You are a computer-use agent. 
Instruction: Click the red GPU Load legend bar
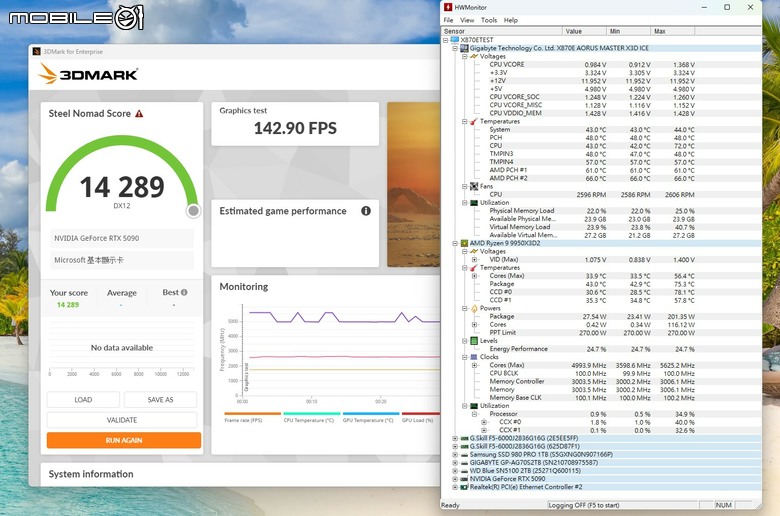point(421,413)
